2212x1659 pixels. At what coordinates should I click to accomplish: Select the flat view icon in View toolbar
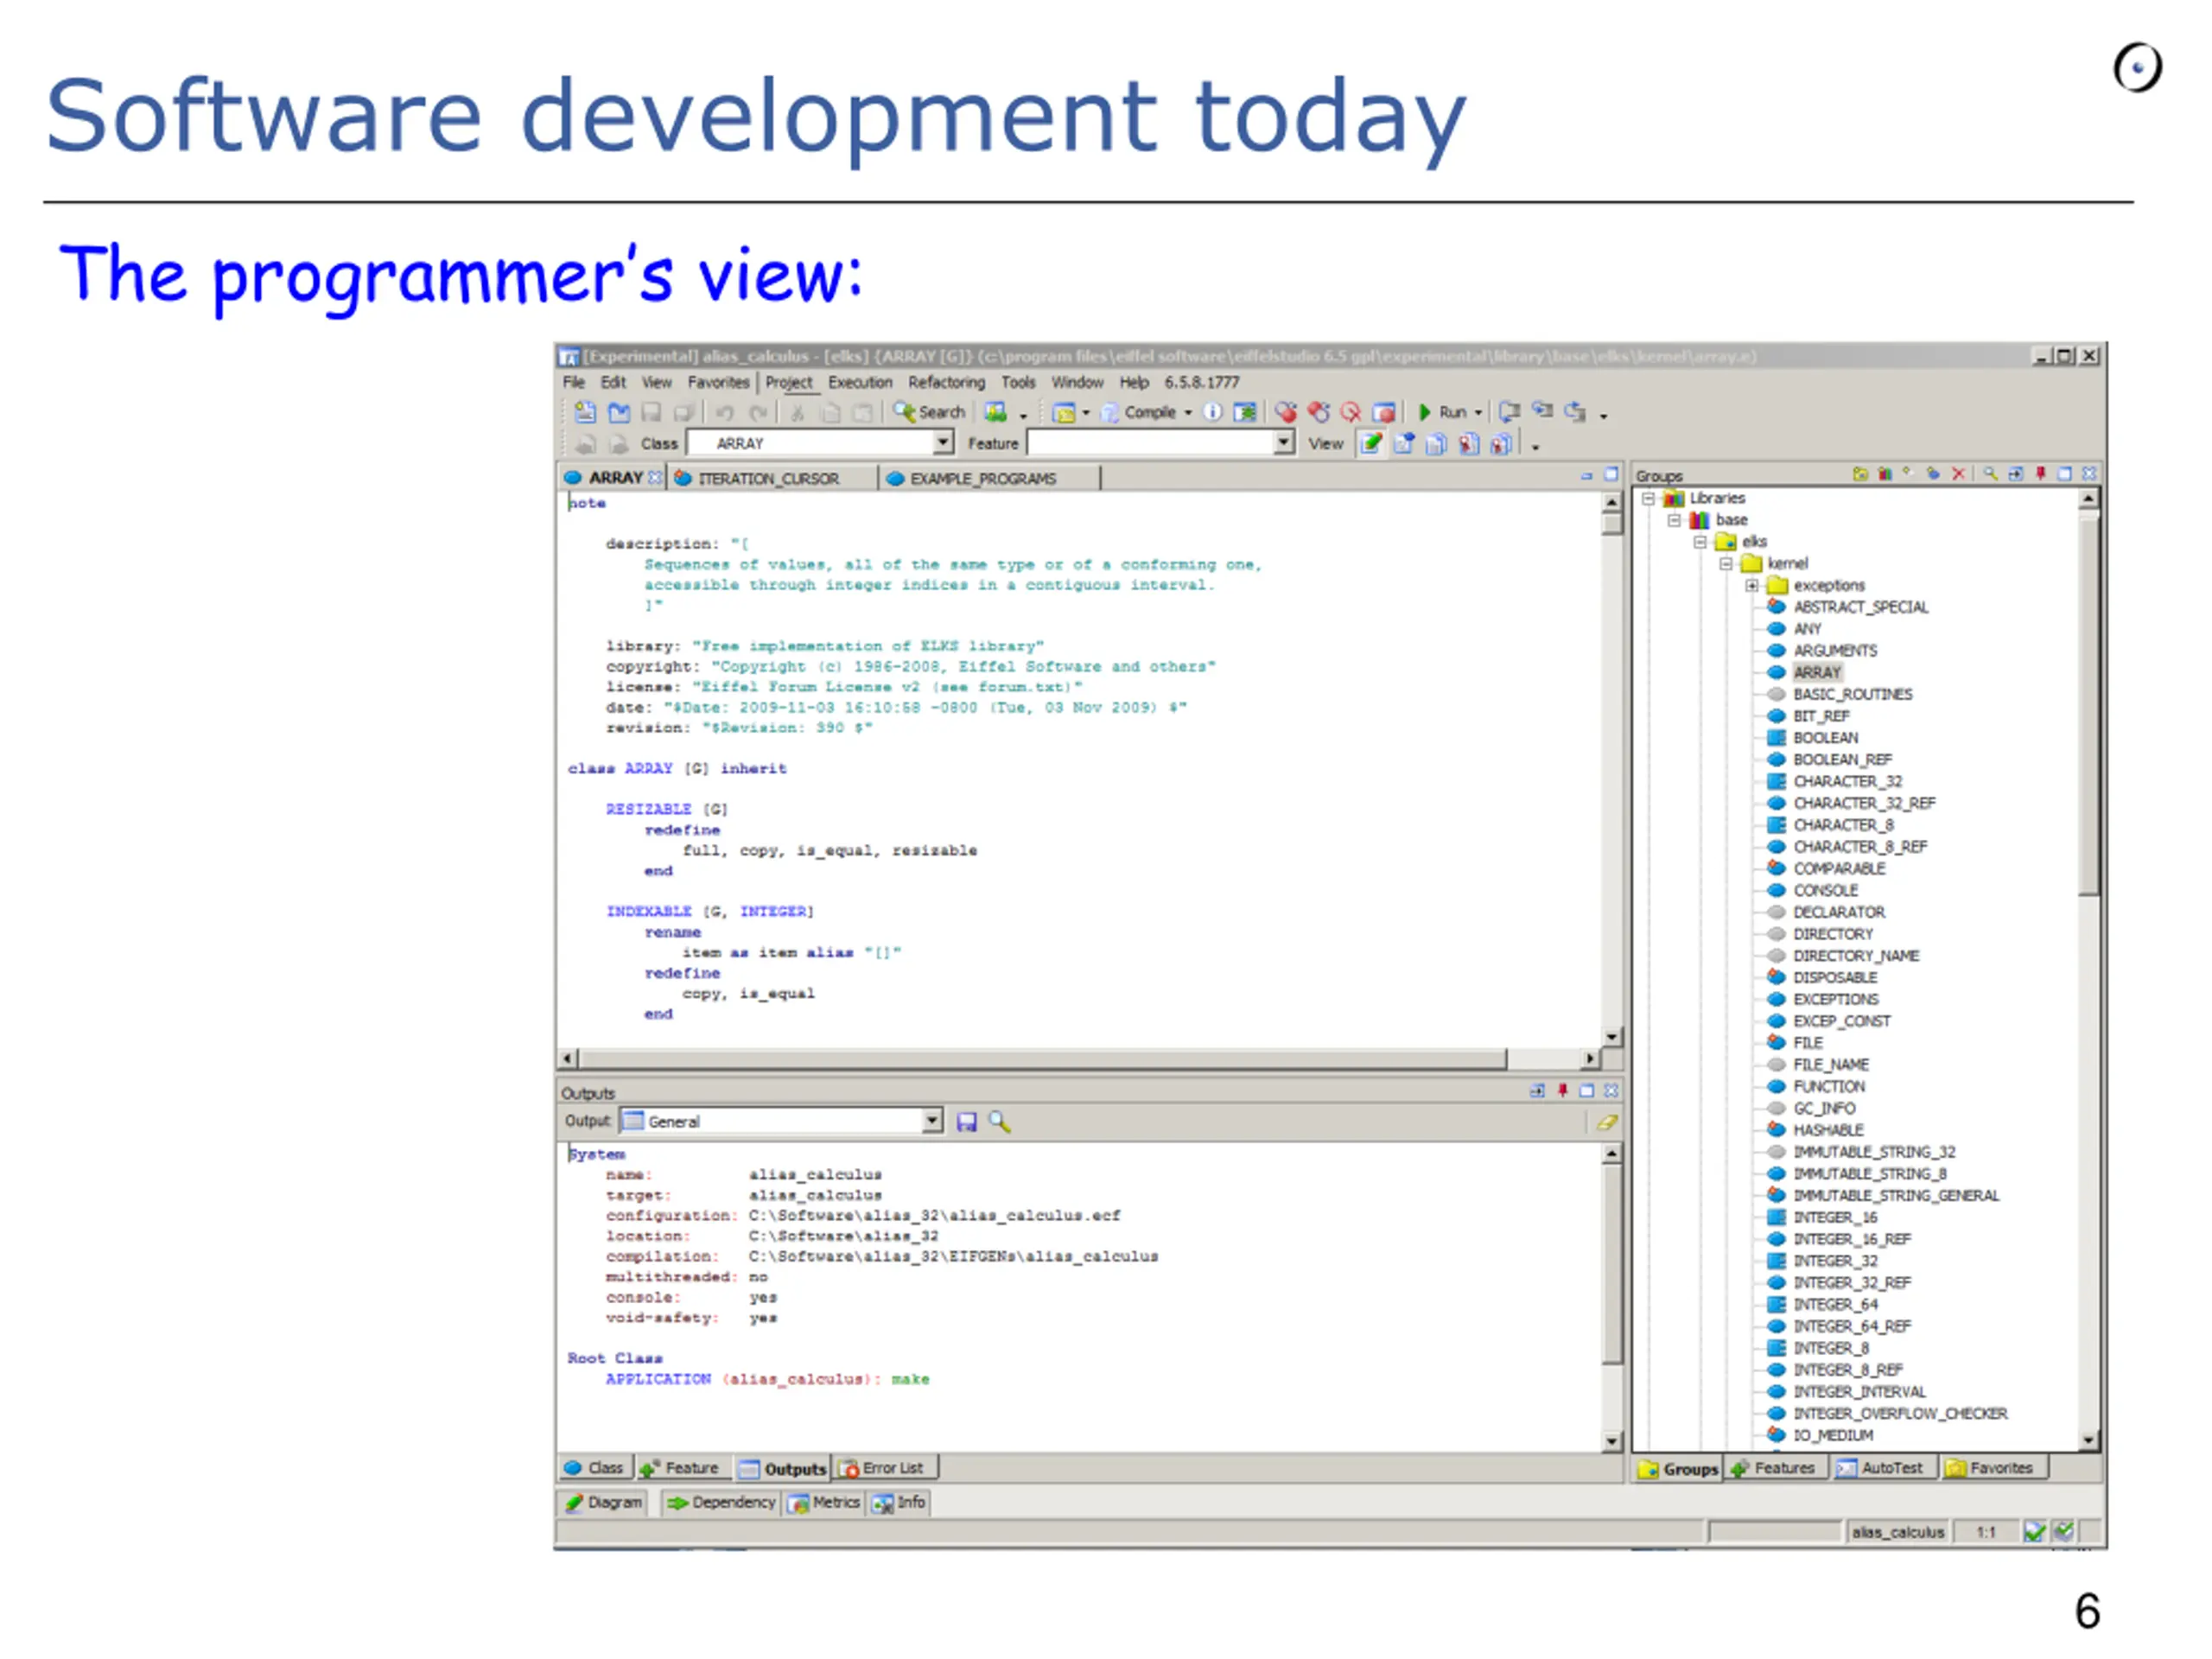click(1436, 443)
